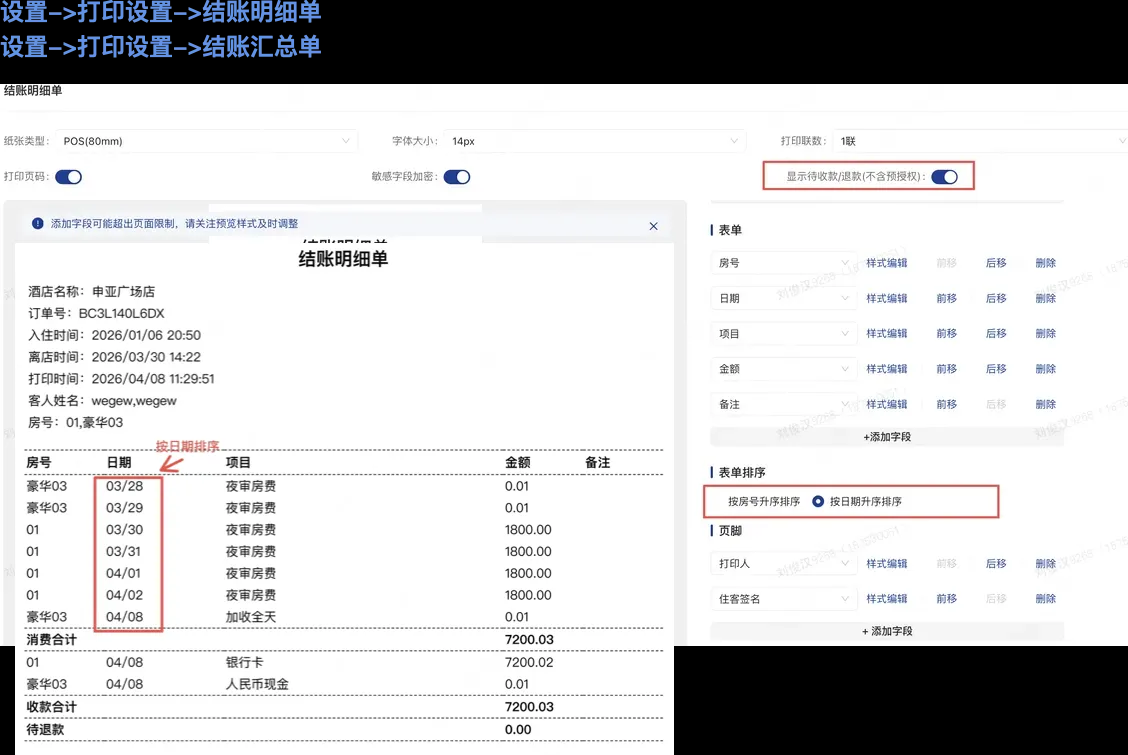Click 样式编辑 for the 日期 field

click(x=887, y=297)
